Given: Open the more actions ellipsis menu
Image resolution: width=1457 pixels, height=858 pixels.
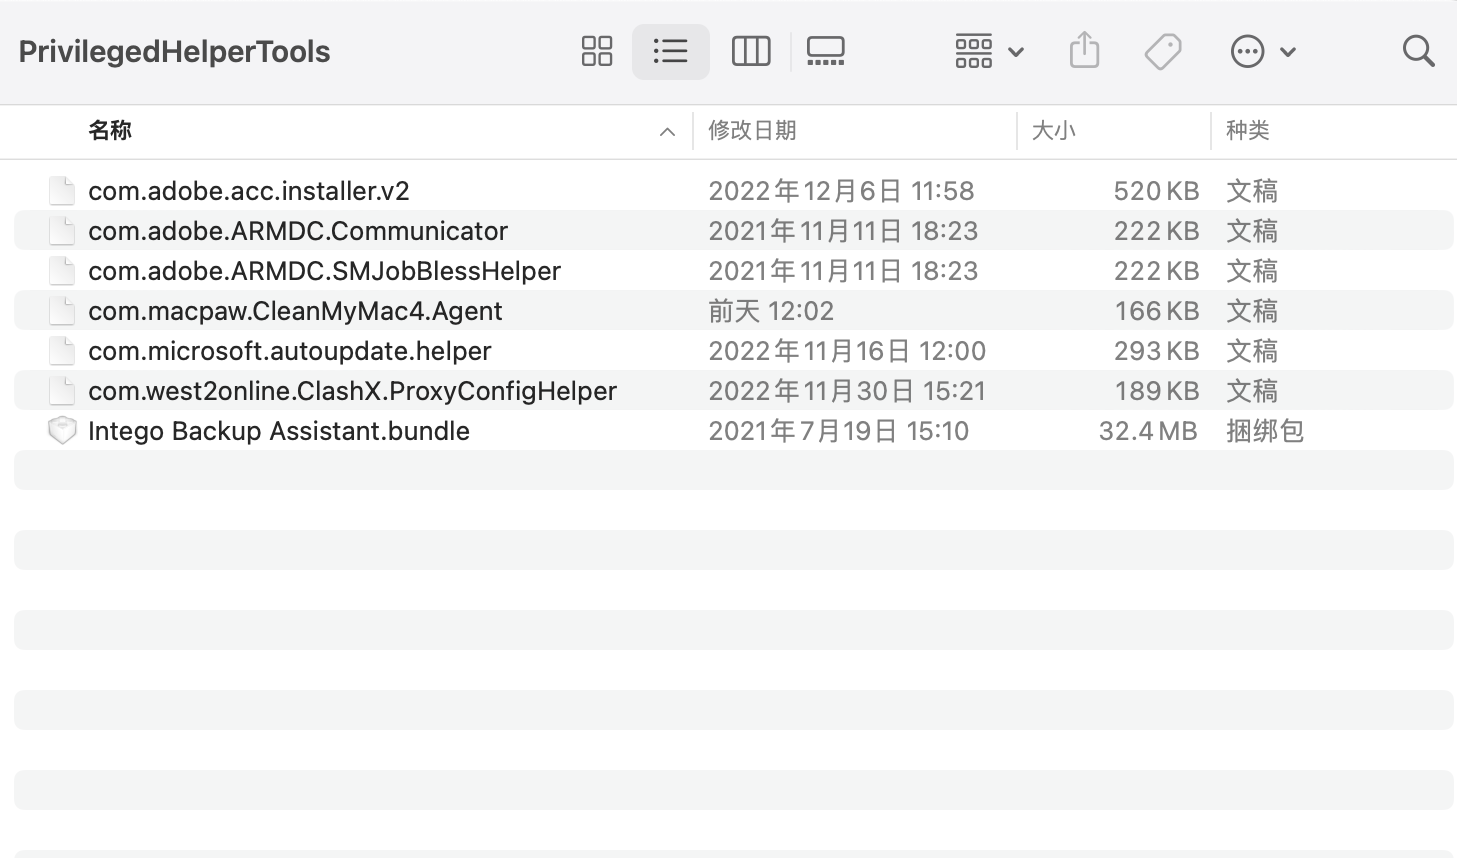Looking at the screenshot, I should tap(1262, 51).
